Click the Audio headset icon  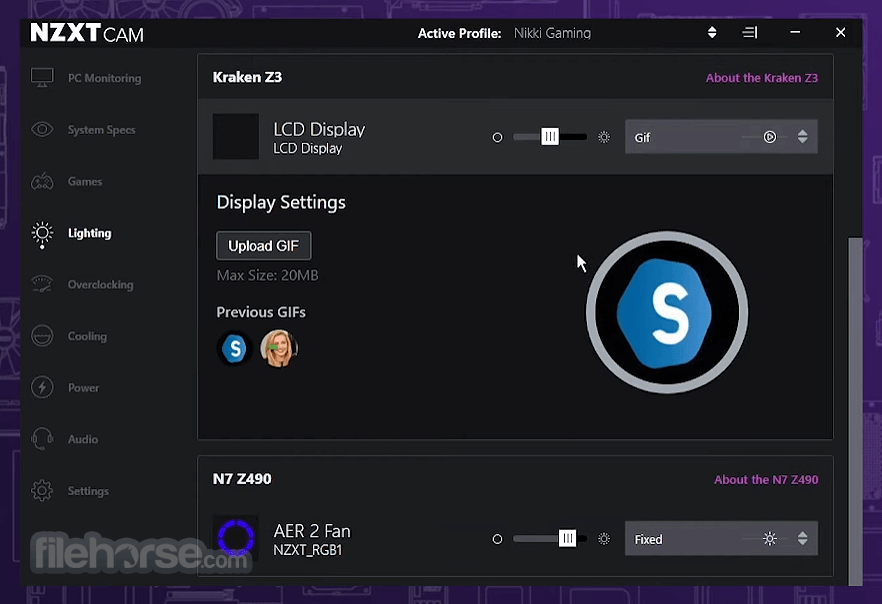tap(42, 439)
